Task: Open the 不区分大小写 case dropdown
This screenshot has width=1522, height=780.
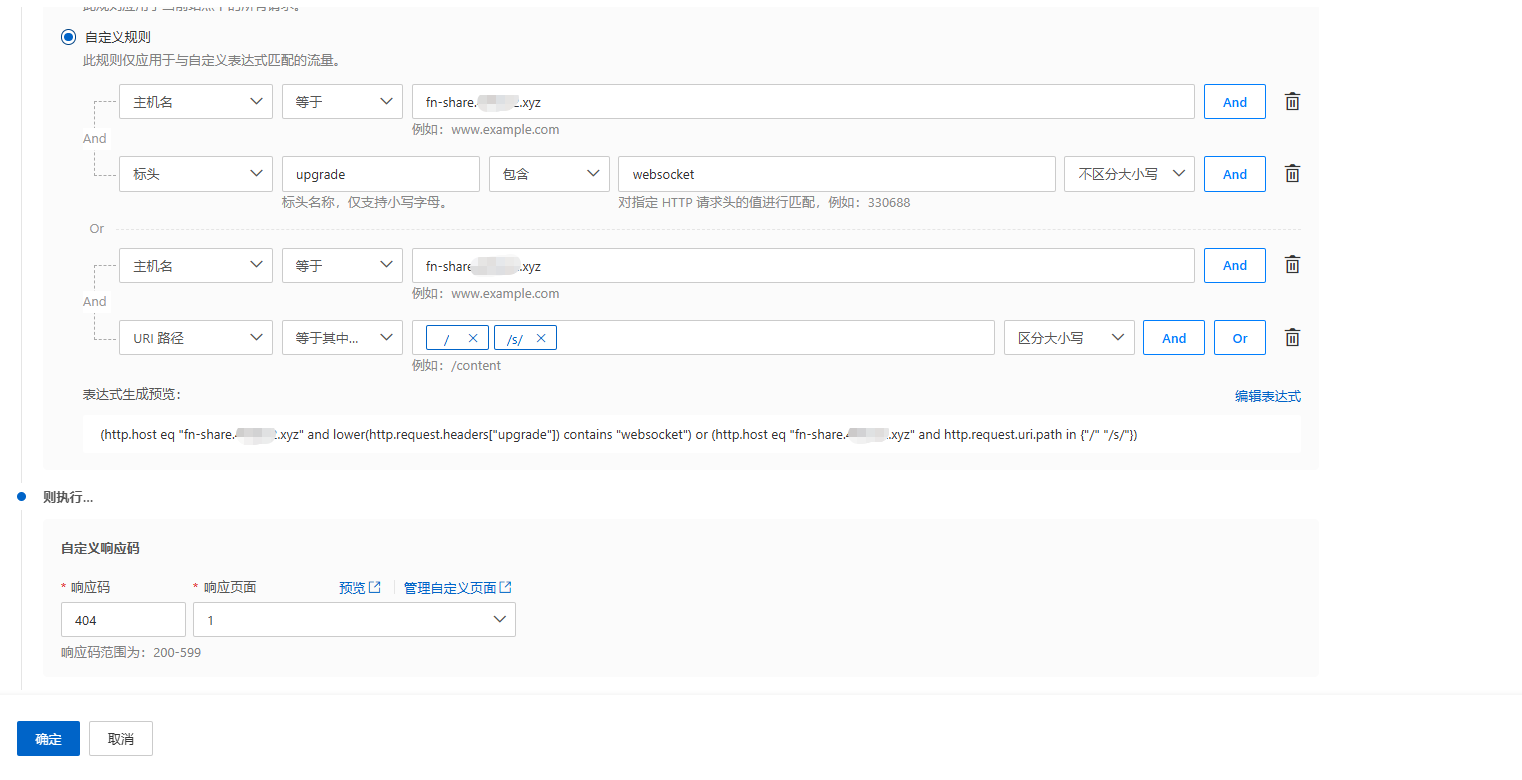Action: pos(1130,174)
